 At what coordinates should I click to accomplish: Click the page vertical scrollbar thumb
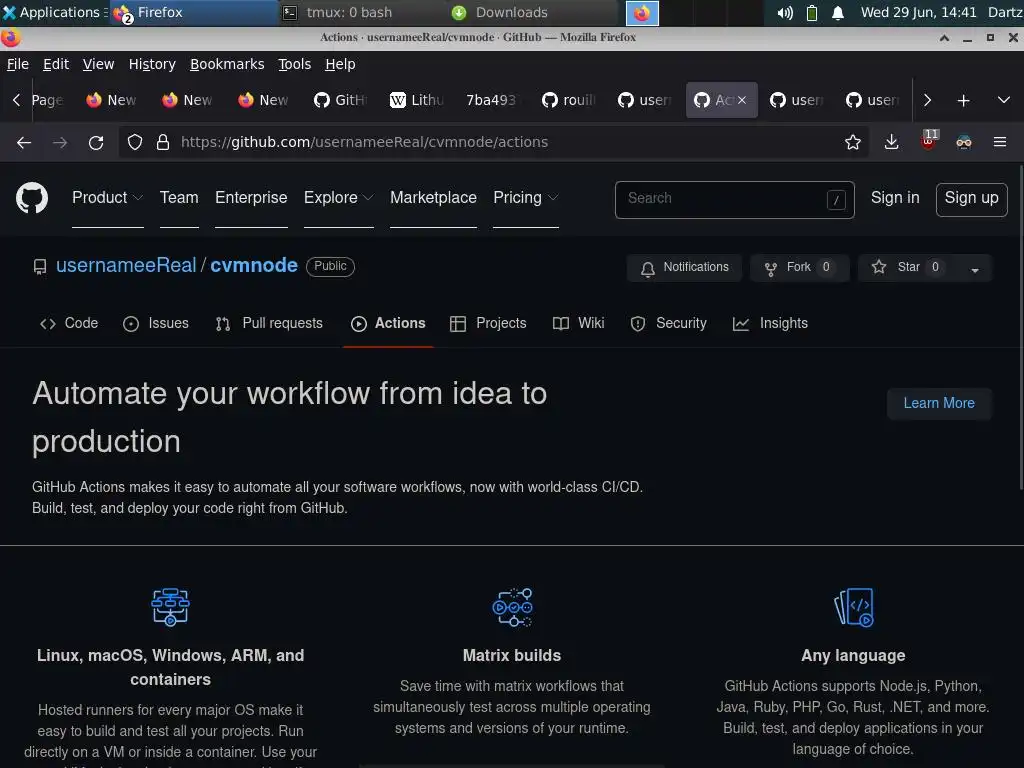click(x=1020, y=327)
